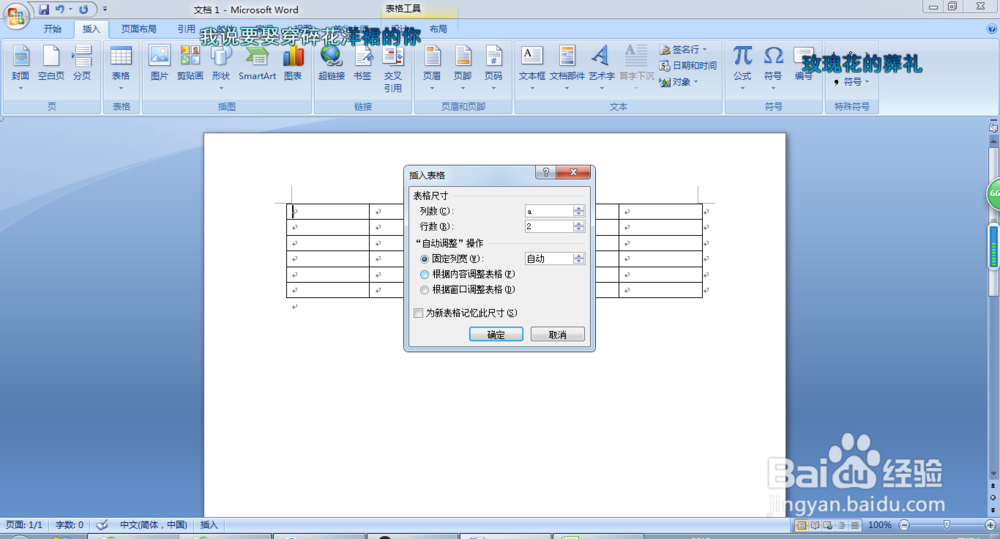This screenshot has height=539, width=1000.
Task: Click language 中文(简体，中国) in status bar
Action: [153, 525]
